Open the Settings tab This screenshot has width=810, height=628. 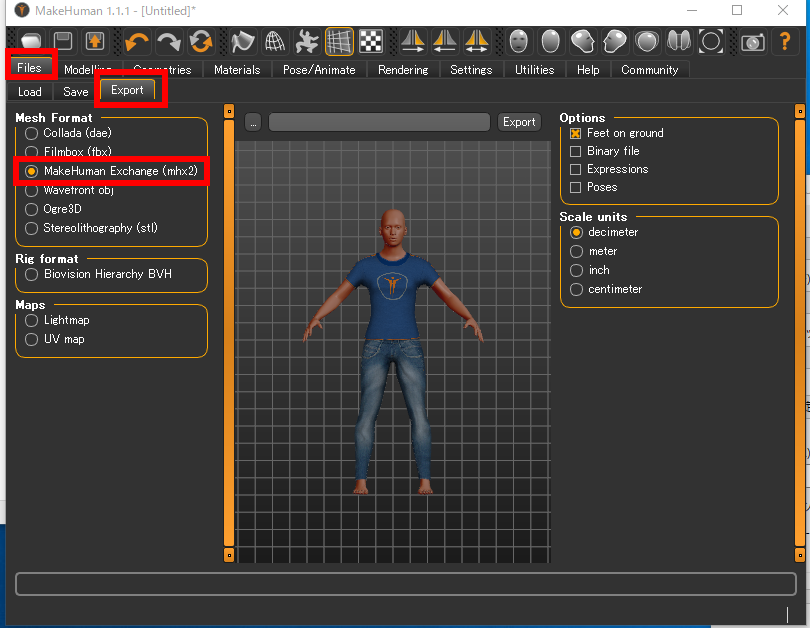[471, 70]
